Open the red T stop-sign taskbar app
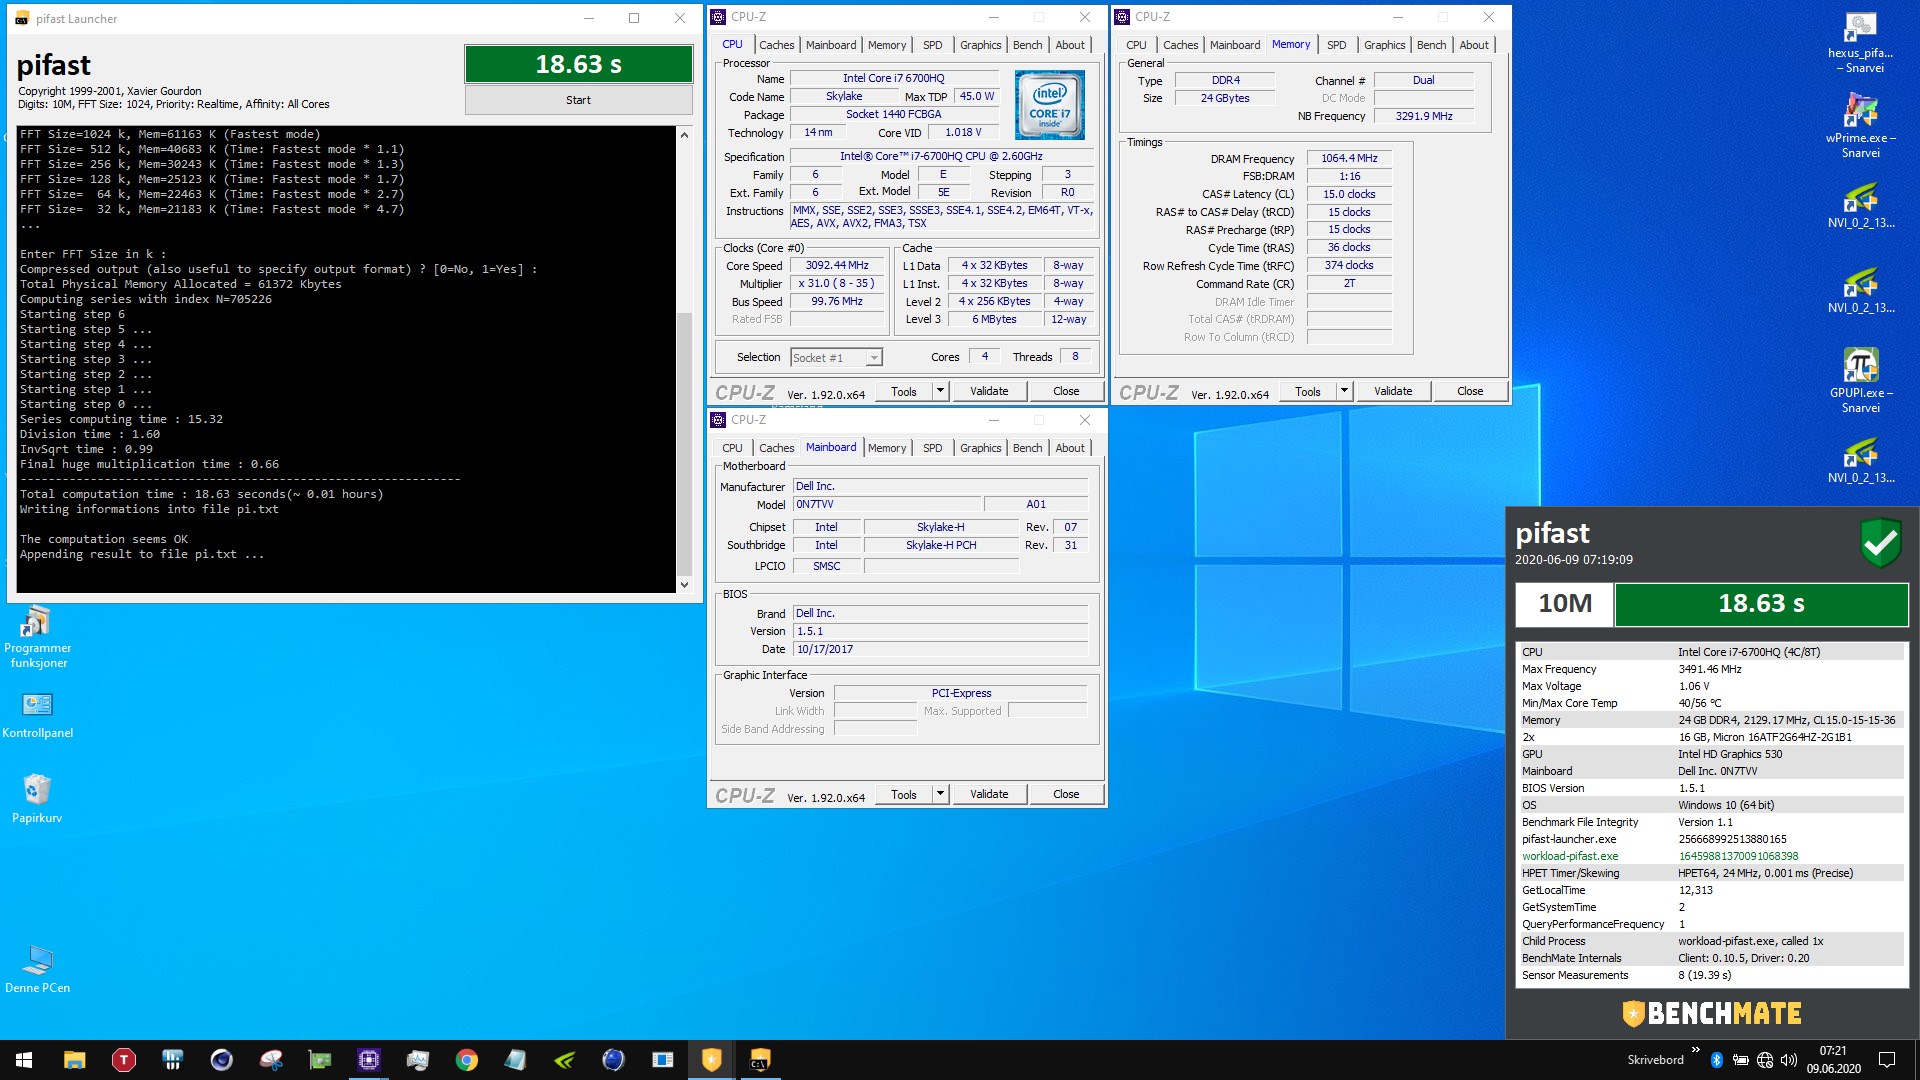This screenshot has width=1920, height=1080. click(x=123, y=1060)
